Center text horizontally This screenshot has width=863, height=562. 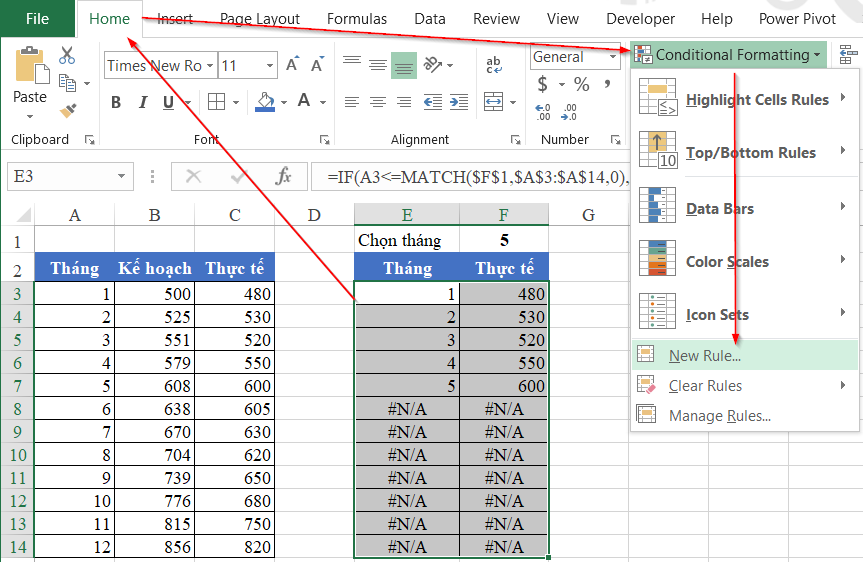click(x=378, y=102)
